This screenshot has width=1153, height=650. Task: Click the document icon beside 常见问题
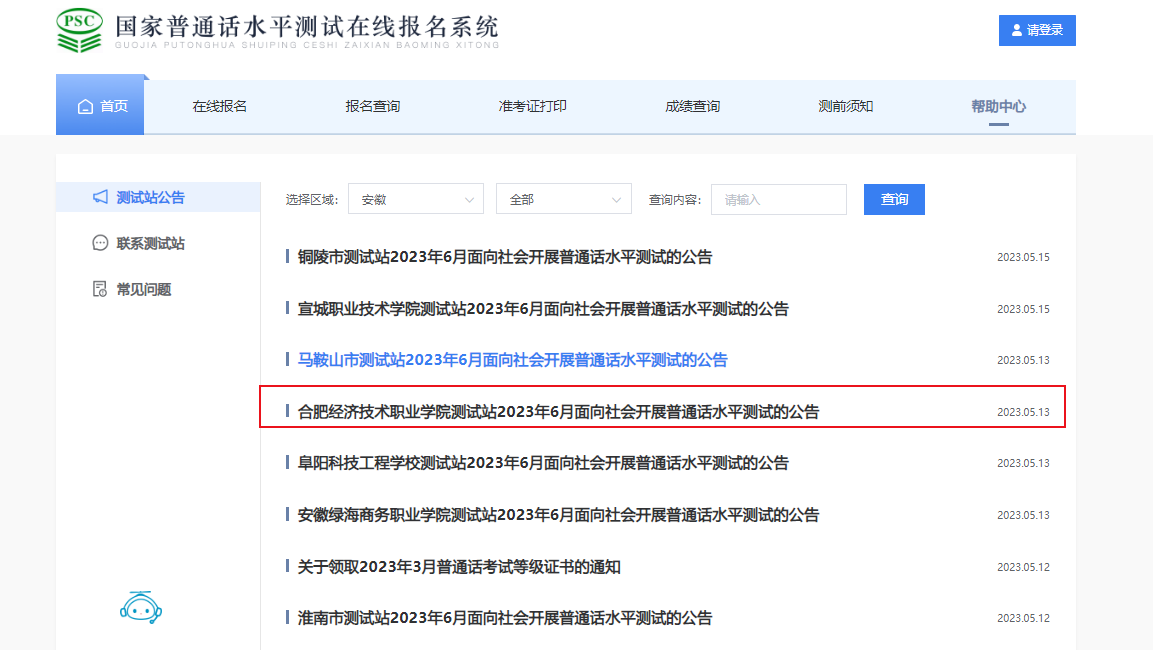pos(100,289)
